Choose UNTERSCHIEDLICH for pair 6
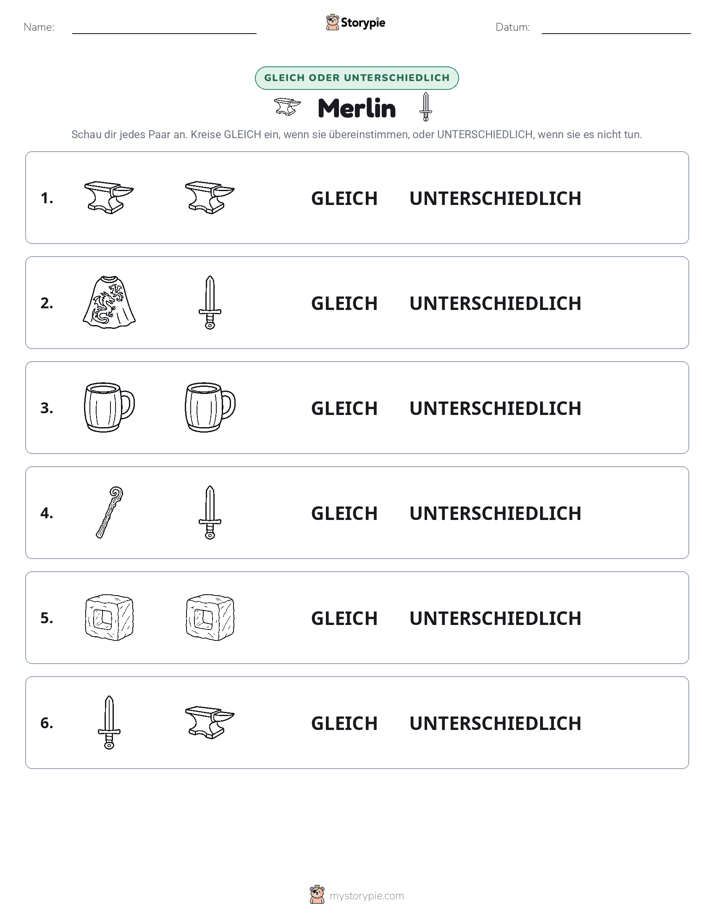This screenshot has height=924, width=714. click(x=495, y=723)
